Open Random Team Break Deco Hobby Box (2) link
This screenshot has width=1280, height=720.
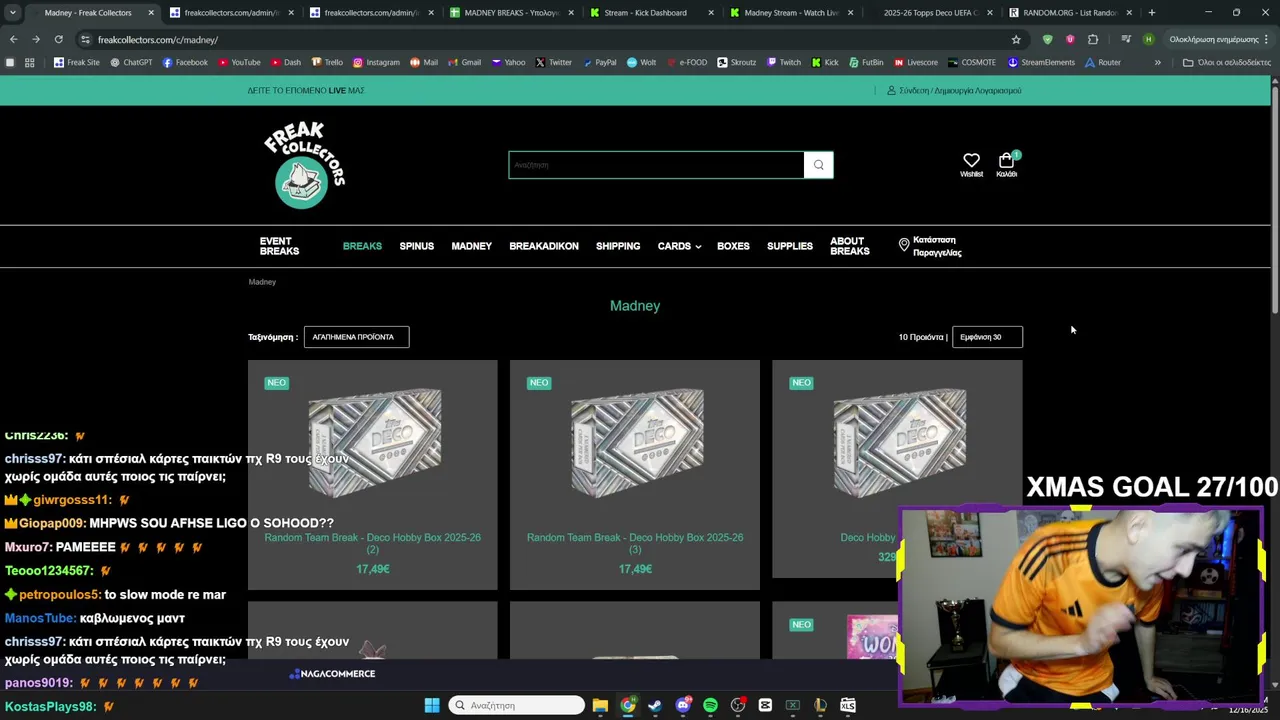click(372, 543)
